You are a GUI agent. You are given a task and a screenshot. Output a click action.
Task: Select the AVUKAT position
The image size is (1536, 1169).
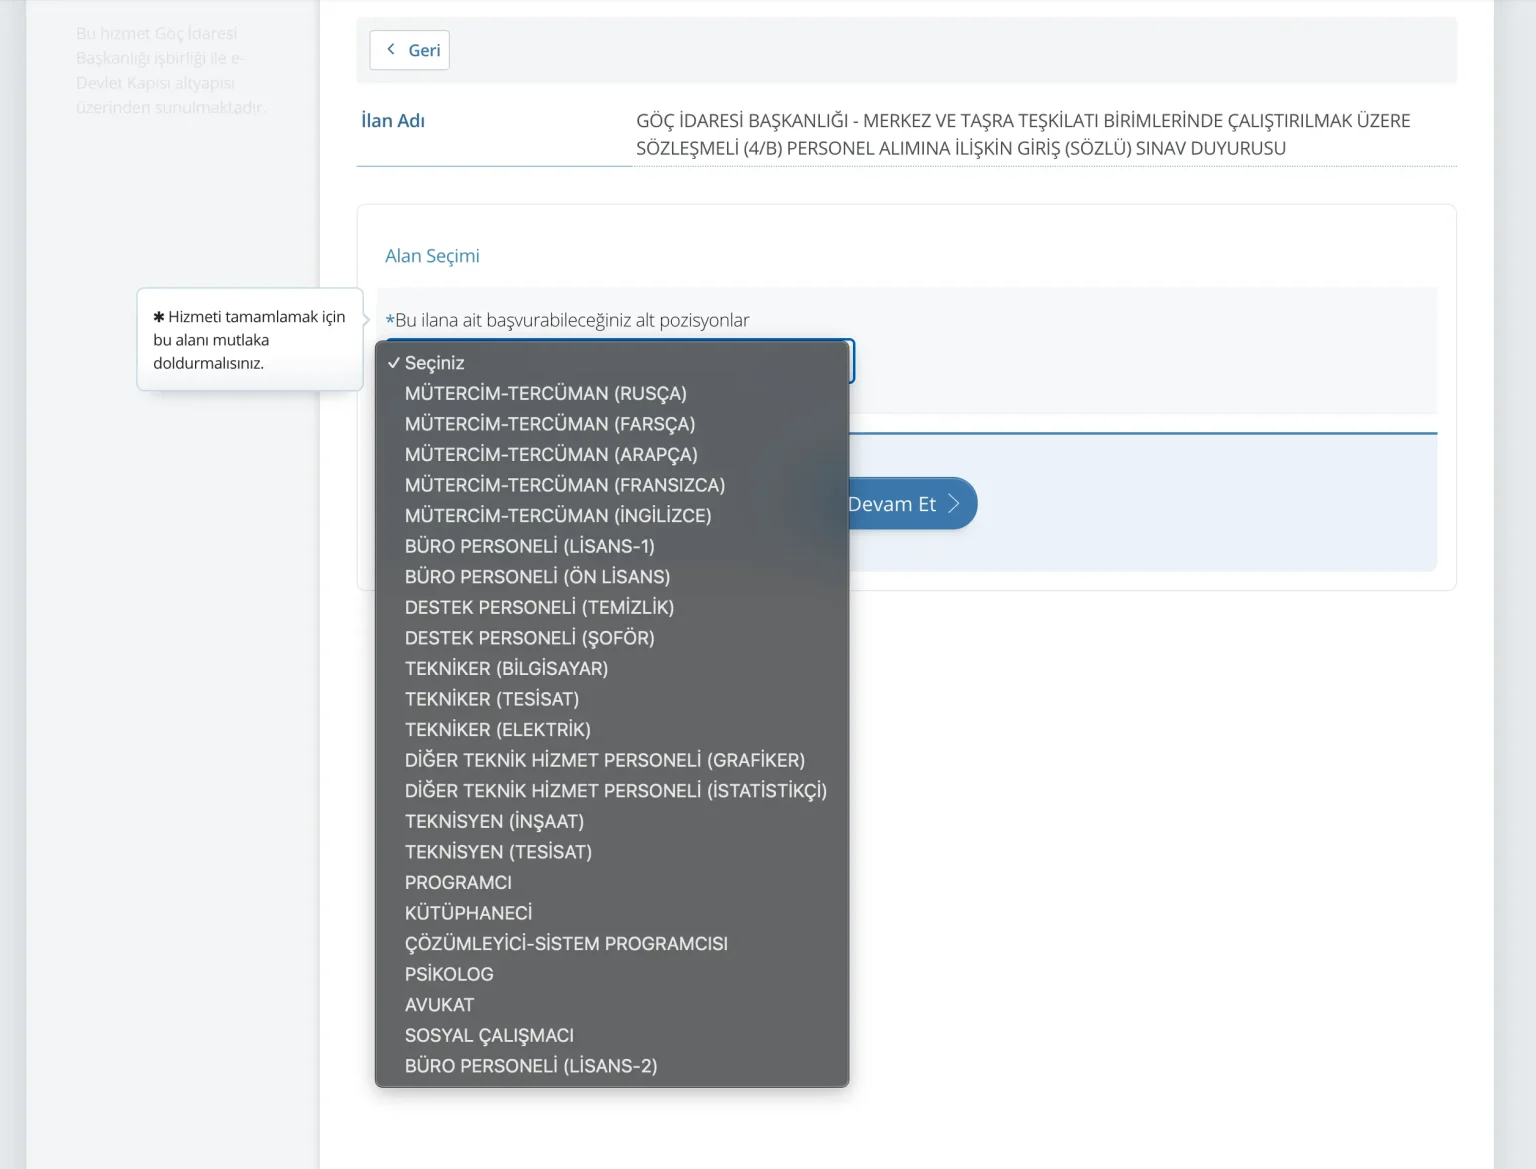coord(439,1005)
